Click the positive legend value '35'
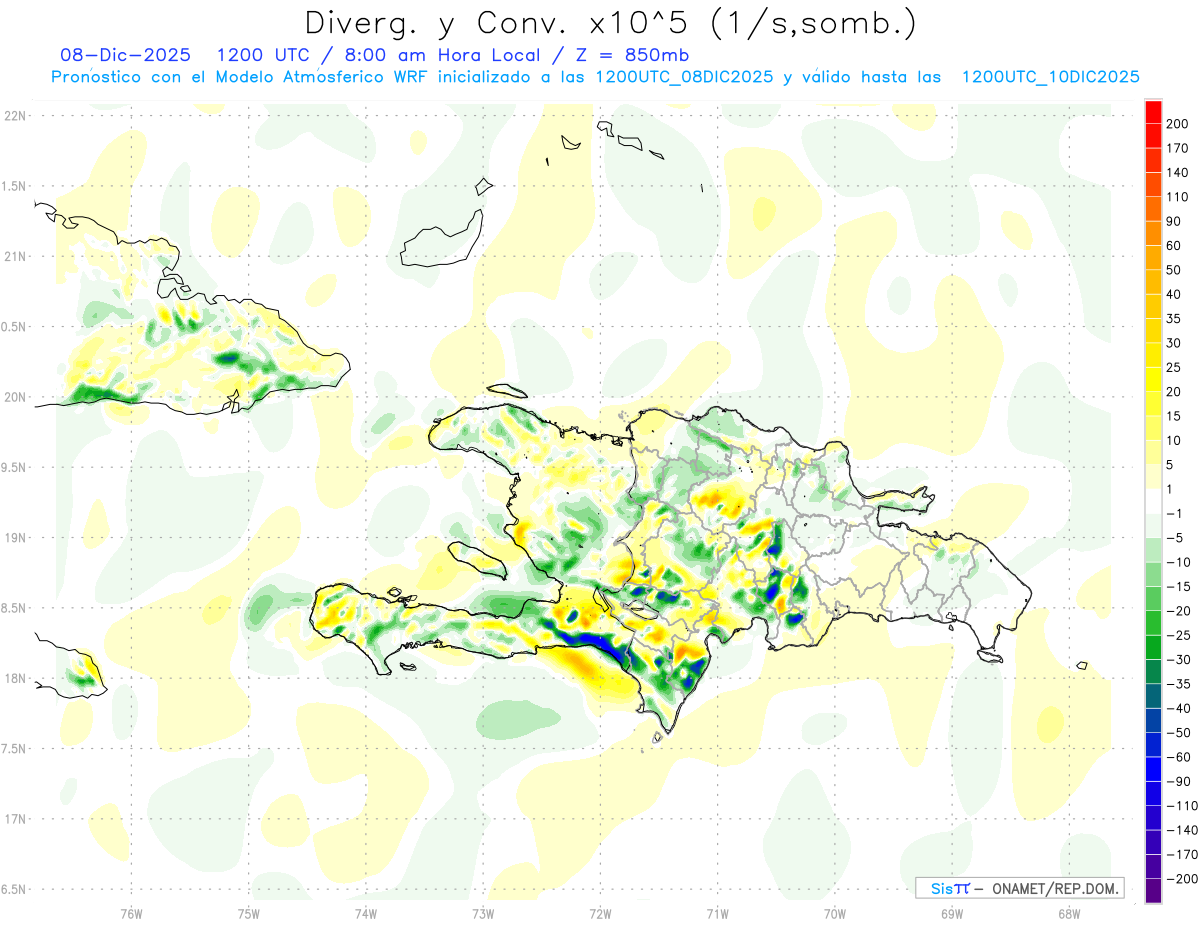The height and width of the screenshot is (927, 1200). coord(1175,319)
